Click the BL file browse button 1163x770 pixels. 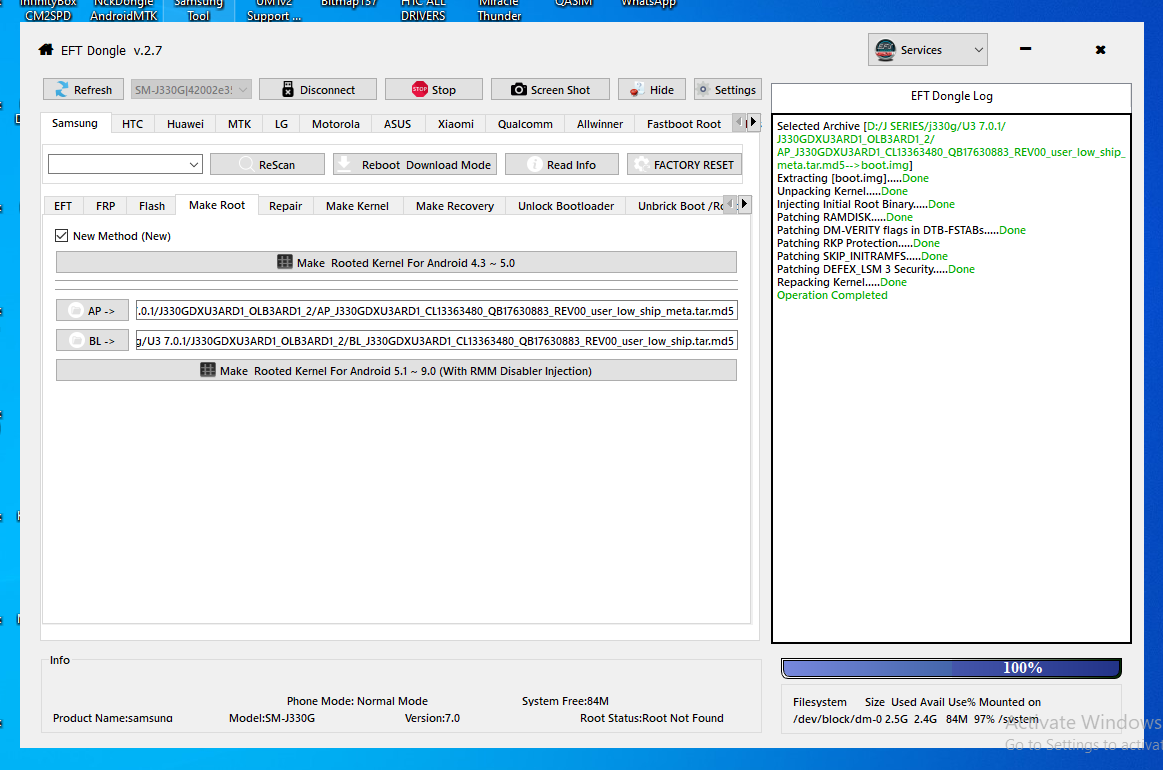point(93,340)
